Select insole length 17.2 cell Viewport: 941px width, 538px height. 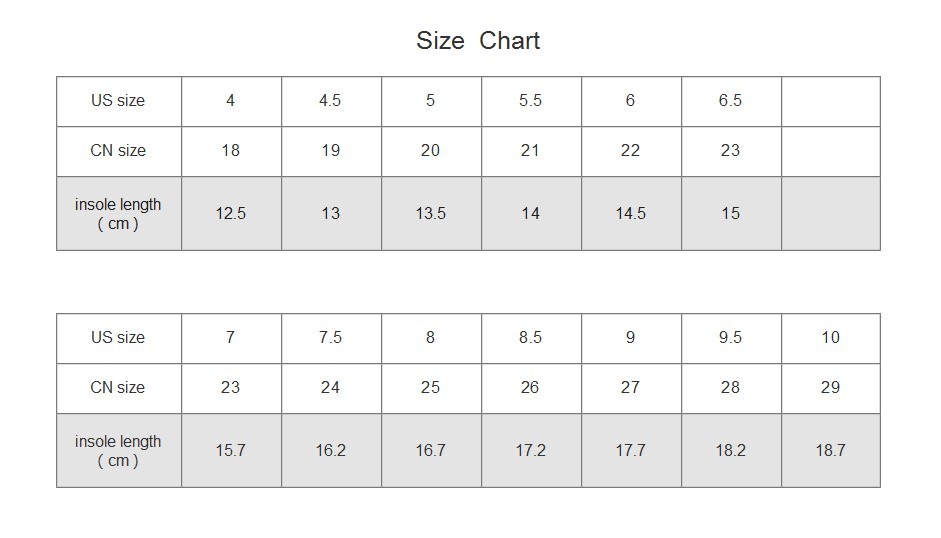pyautogui.click(x=531, y=451)
